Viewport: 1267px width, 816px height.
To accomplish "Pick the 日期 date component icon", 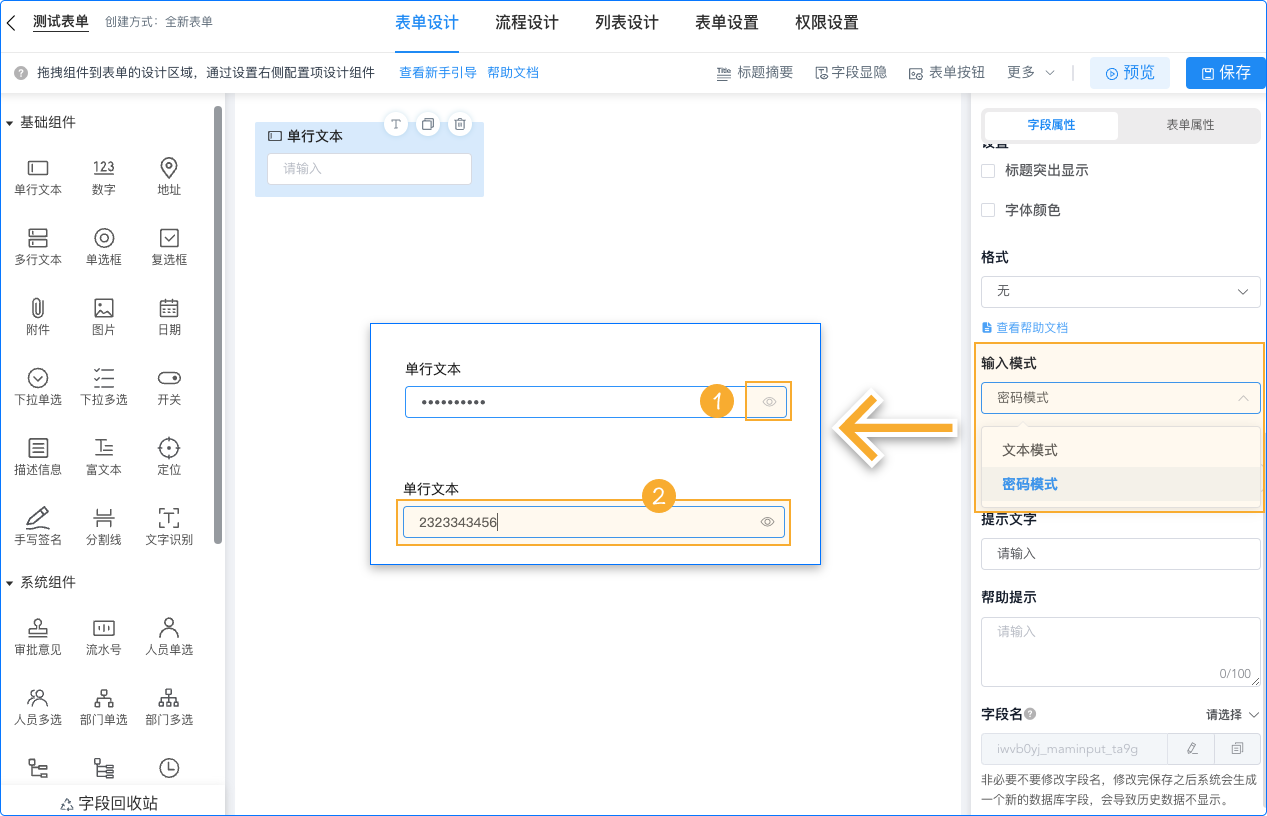I will coord(169,308).
